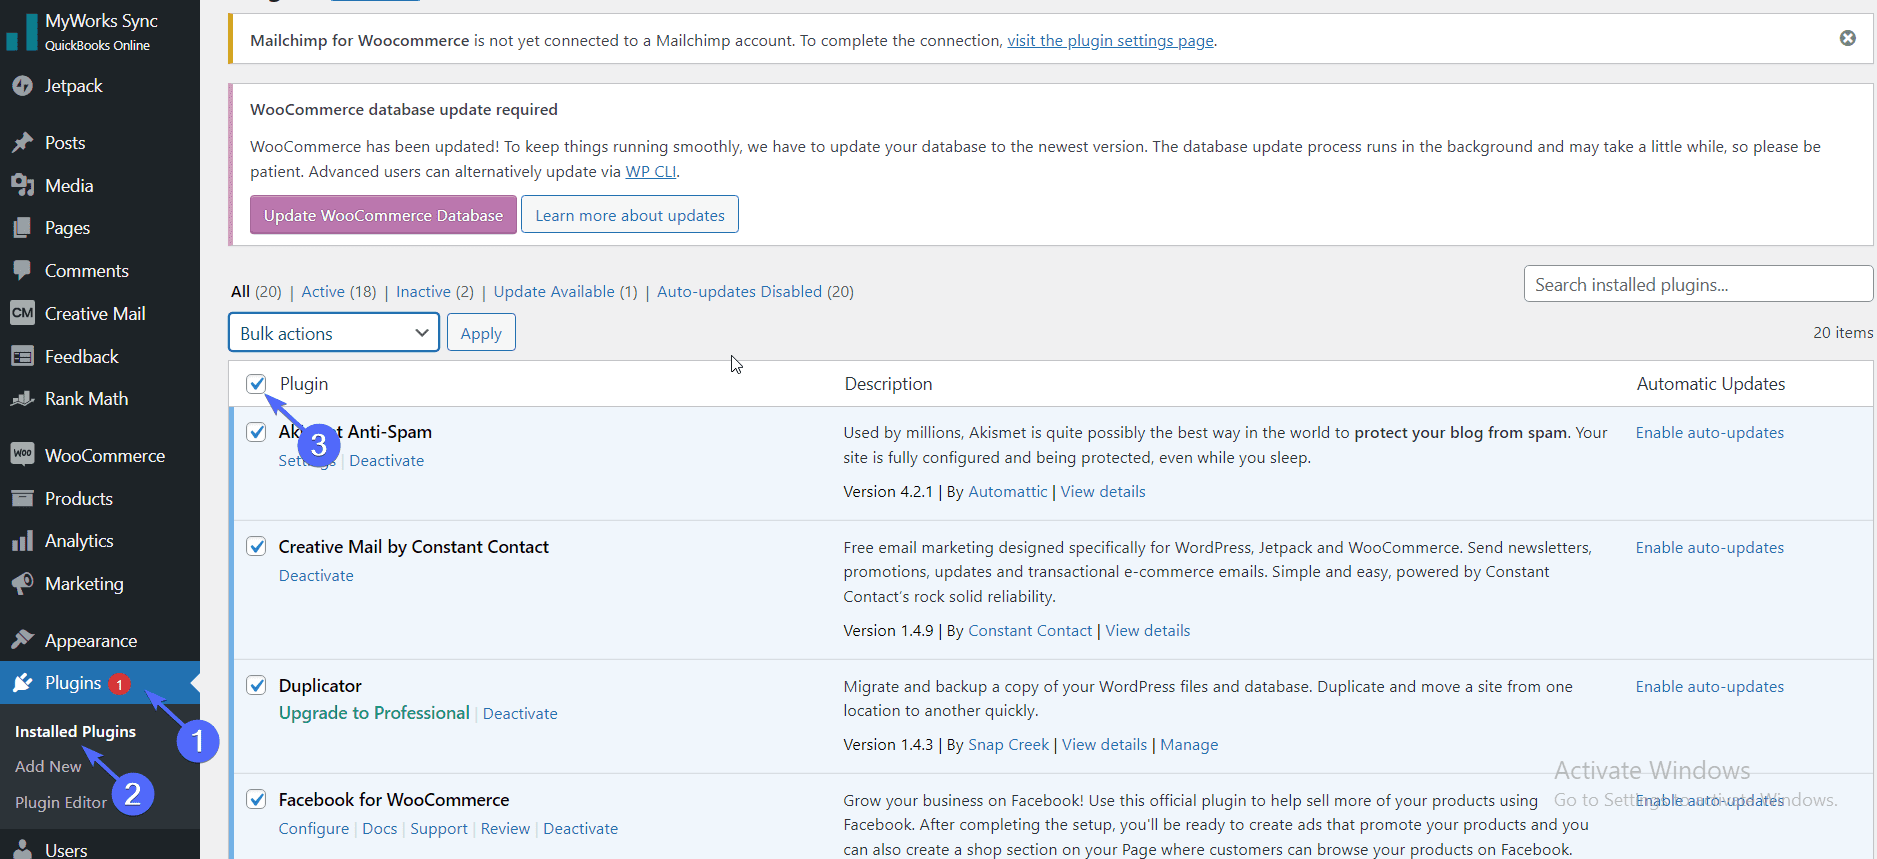The width and height of the screenshot is (1877, 859).
Task: Open the Constant Contact author link
Action: [1030, 630]
